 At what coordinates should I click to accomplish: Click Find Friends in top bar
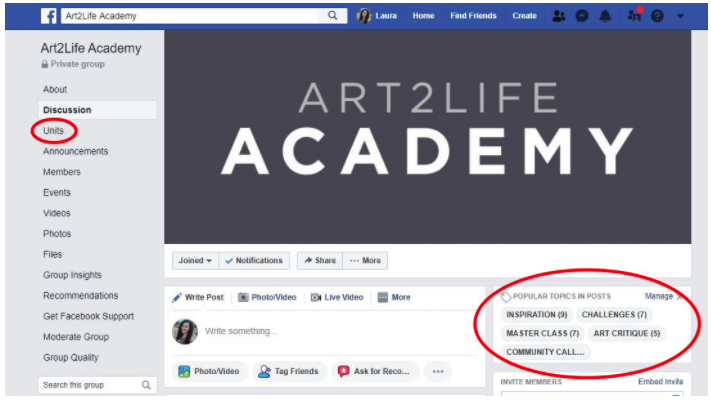473,16
